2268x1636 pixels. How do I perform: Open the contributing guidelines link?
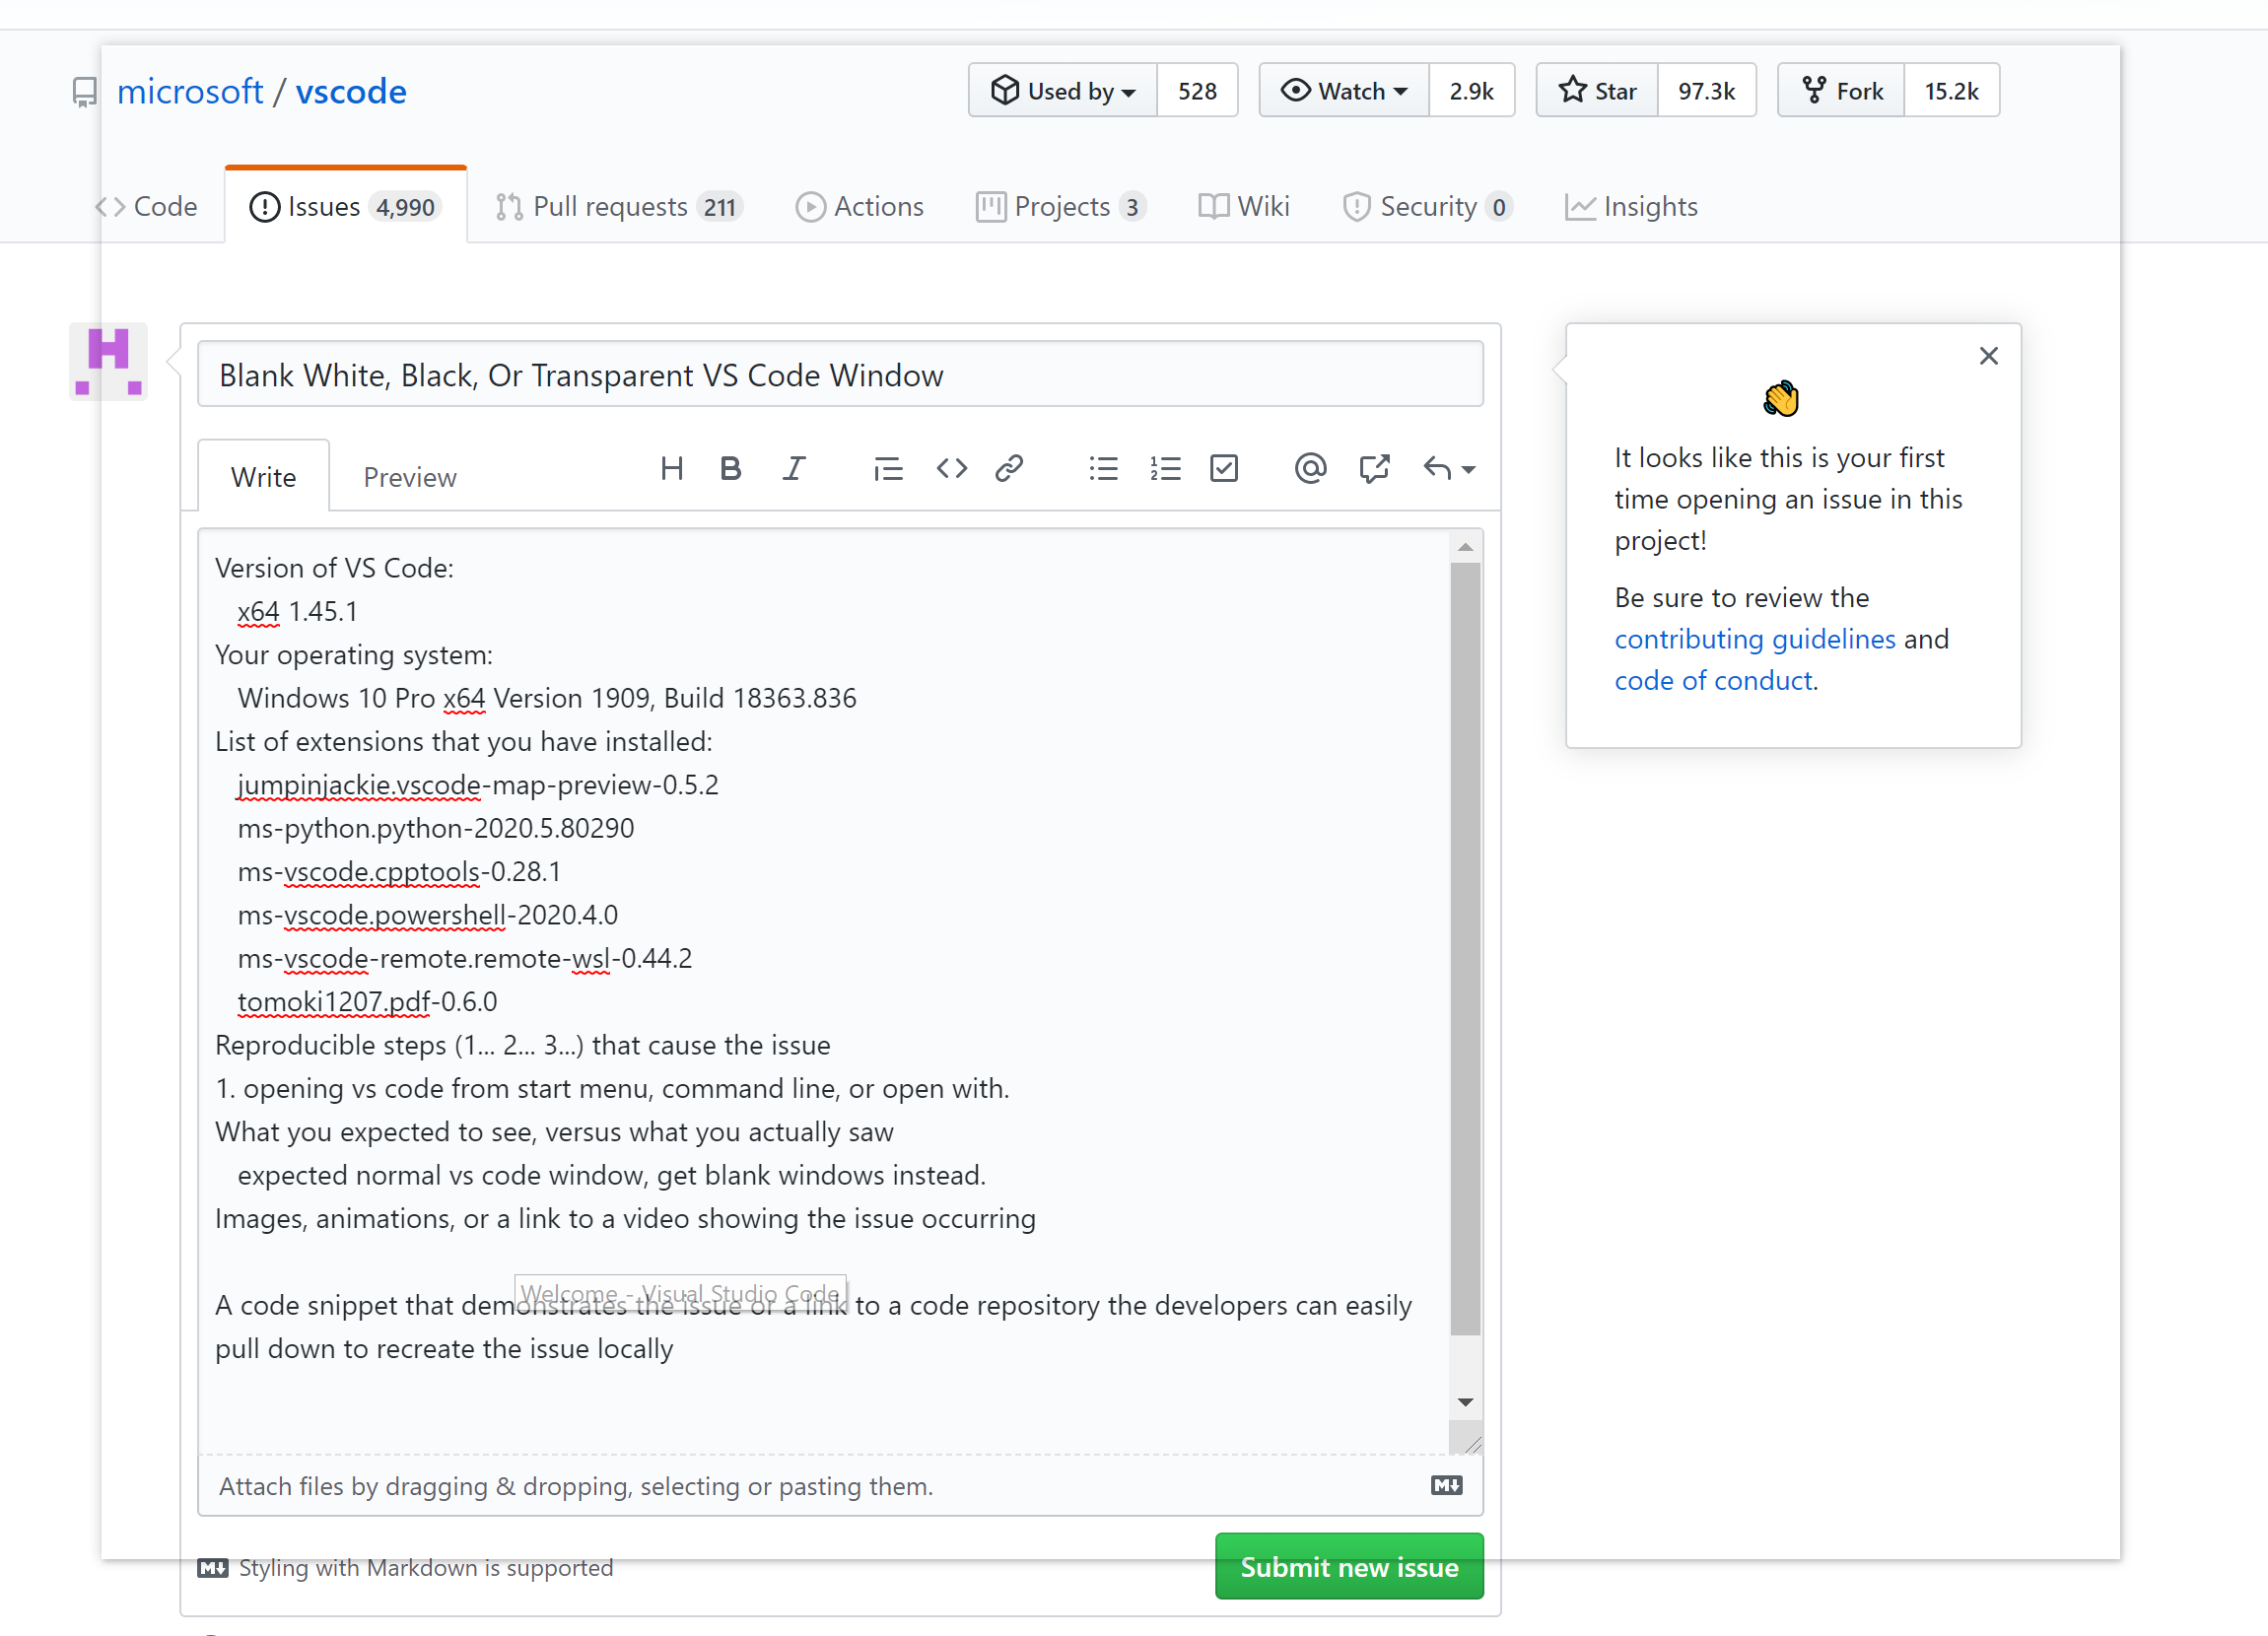pos(1754,638)
